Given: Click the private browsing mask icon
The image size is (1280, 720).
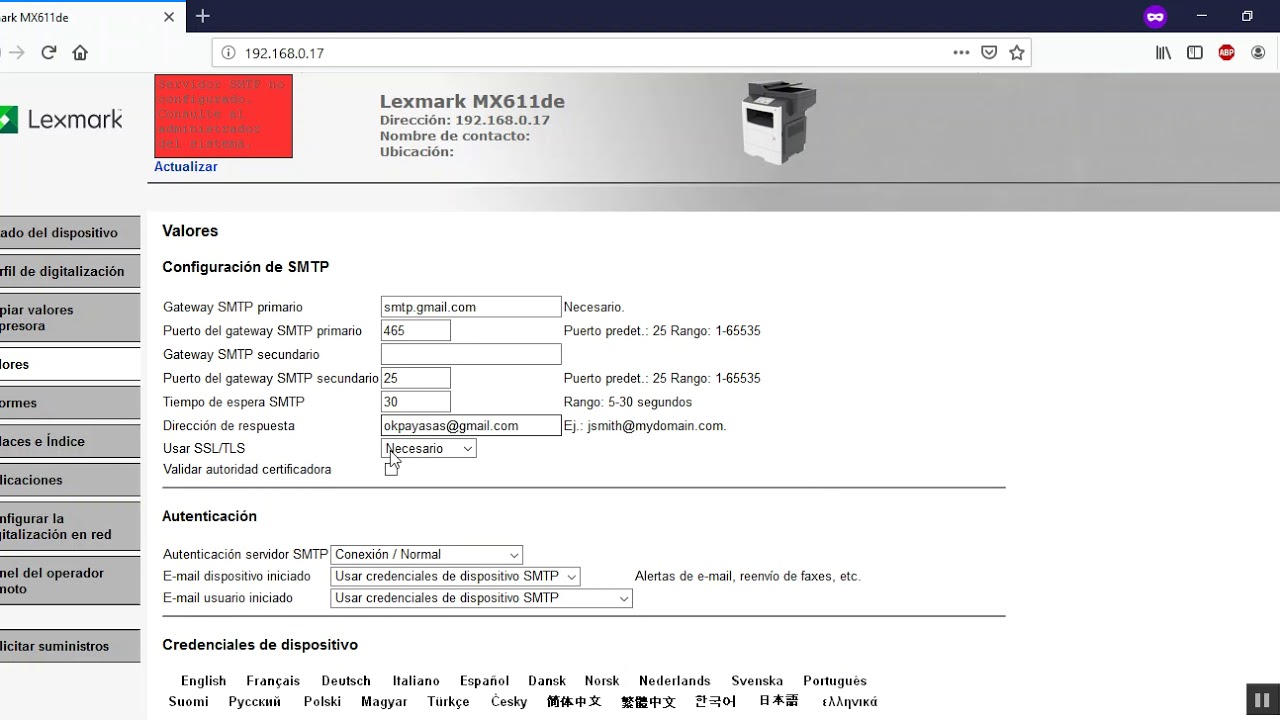Looking at the screenshot, I should click(1156, 16).
